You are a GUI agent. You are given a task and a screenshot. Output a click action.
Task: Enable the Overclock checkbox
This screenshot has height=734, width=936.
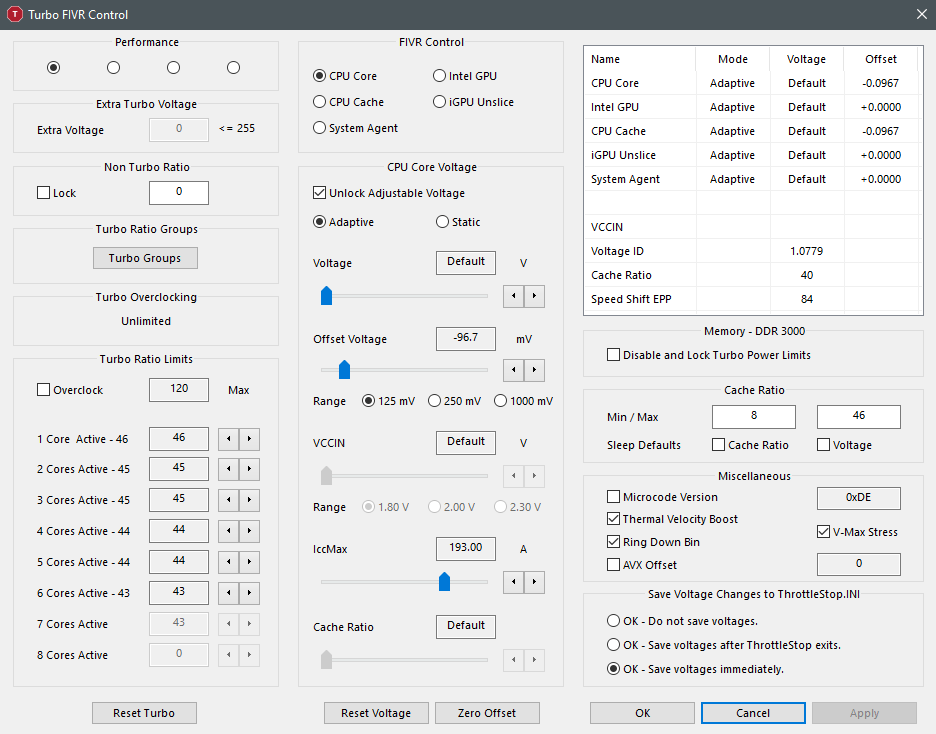44,390
